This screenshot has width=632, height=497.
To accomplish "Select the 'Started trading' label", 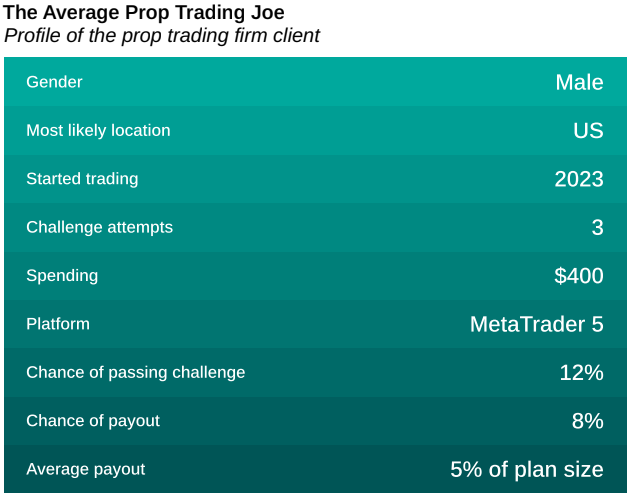I will coord(82,179).
